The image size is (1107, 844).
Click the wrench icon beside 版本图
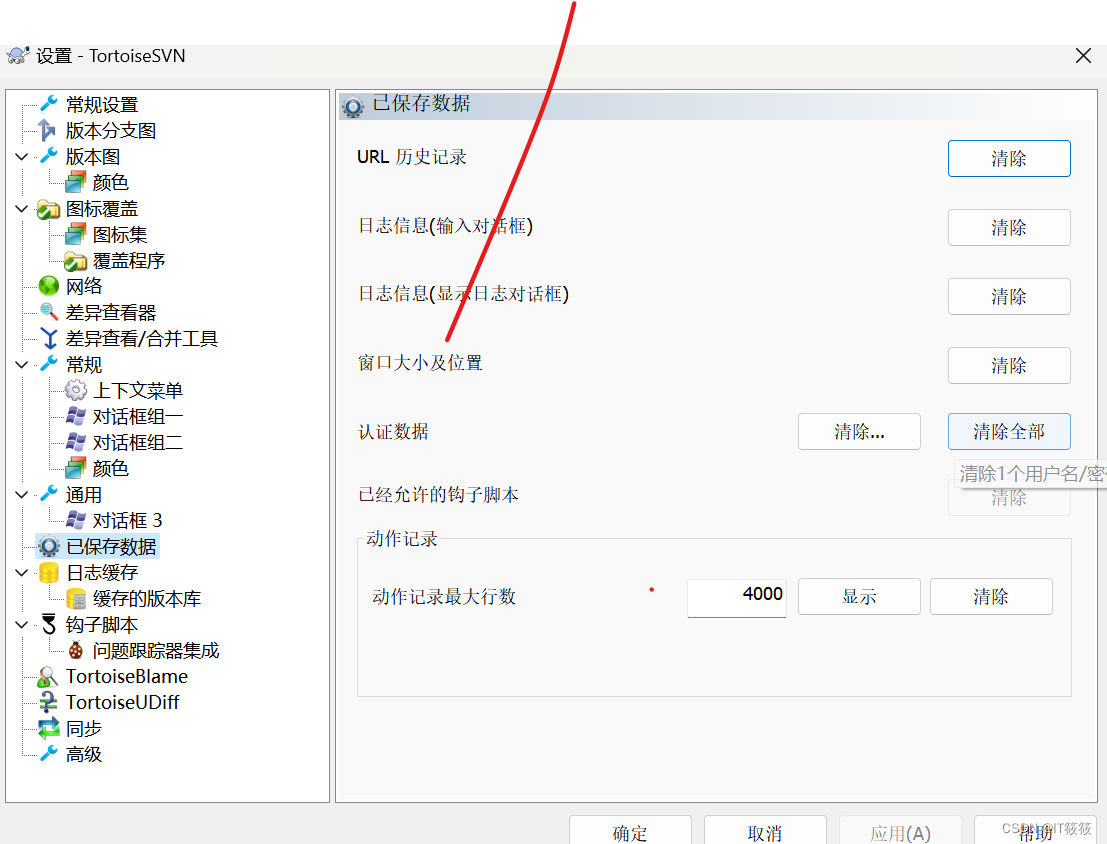(49, 155)
